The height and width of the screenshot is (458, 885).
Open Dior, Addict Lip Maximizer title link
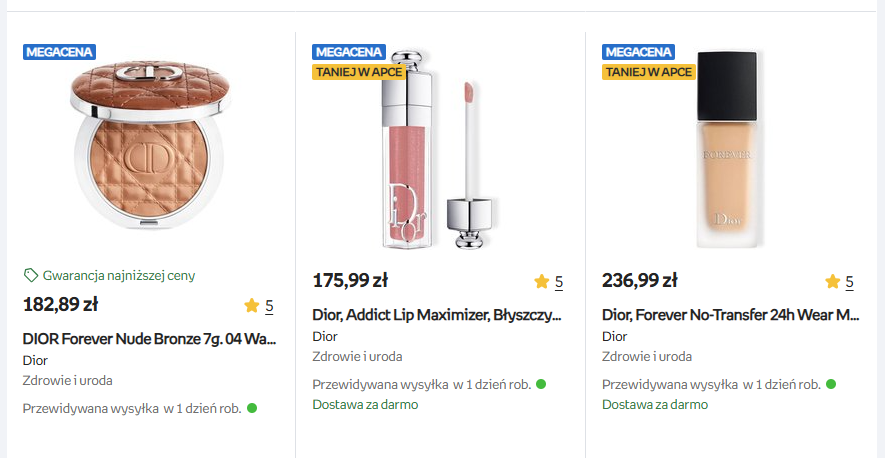pyautogui.click(x=437, y=315)
